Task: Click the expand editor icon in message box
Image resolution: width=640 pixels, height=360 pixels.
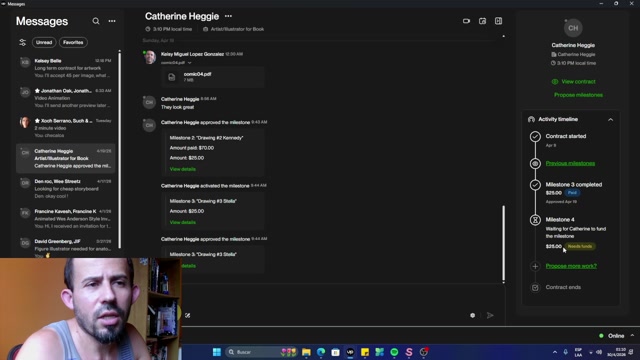Action: 187,316
